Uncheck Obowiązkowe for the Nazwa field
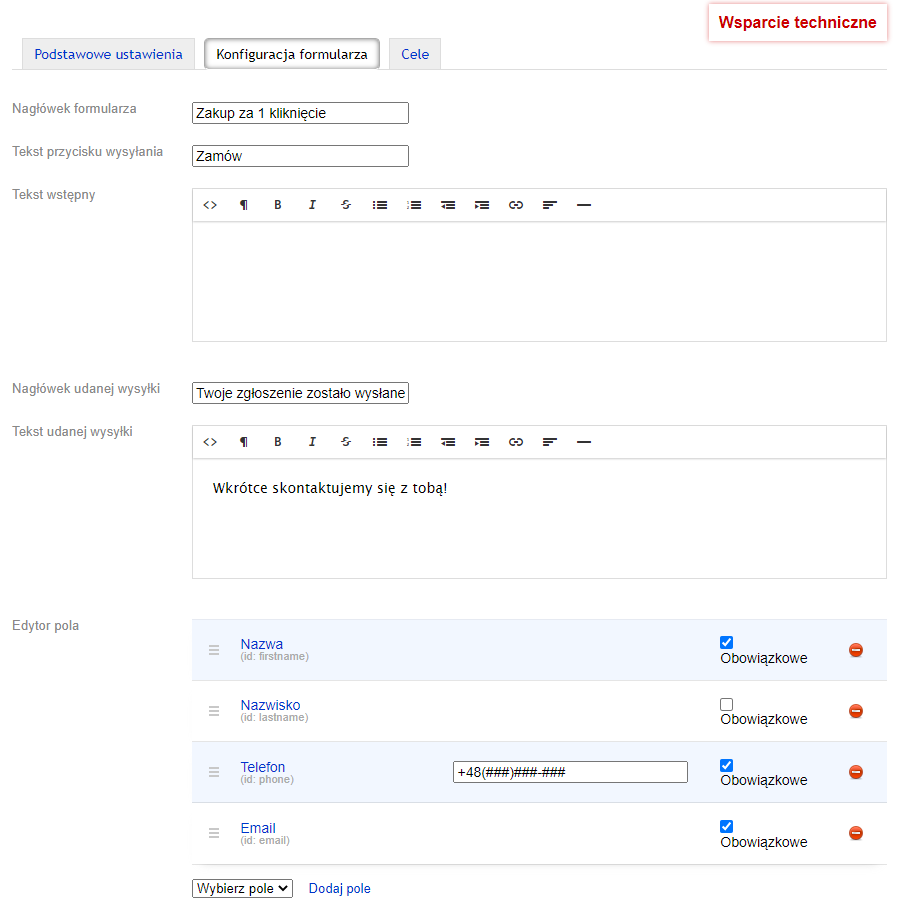The height and width of the screenshot is (911, 897). [727, 643]
